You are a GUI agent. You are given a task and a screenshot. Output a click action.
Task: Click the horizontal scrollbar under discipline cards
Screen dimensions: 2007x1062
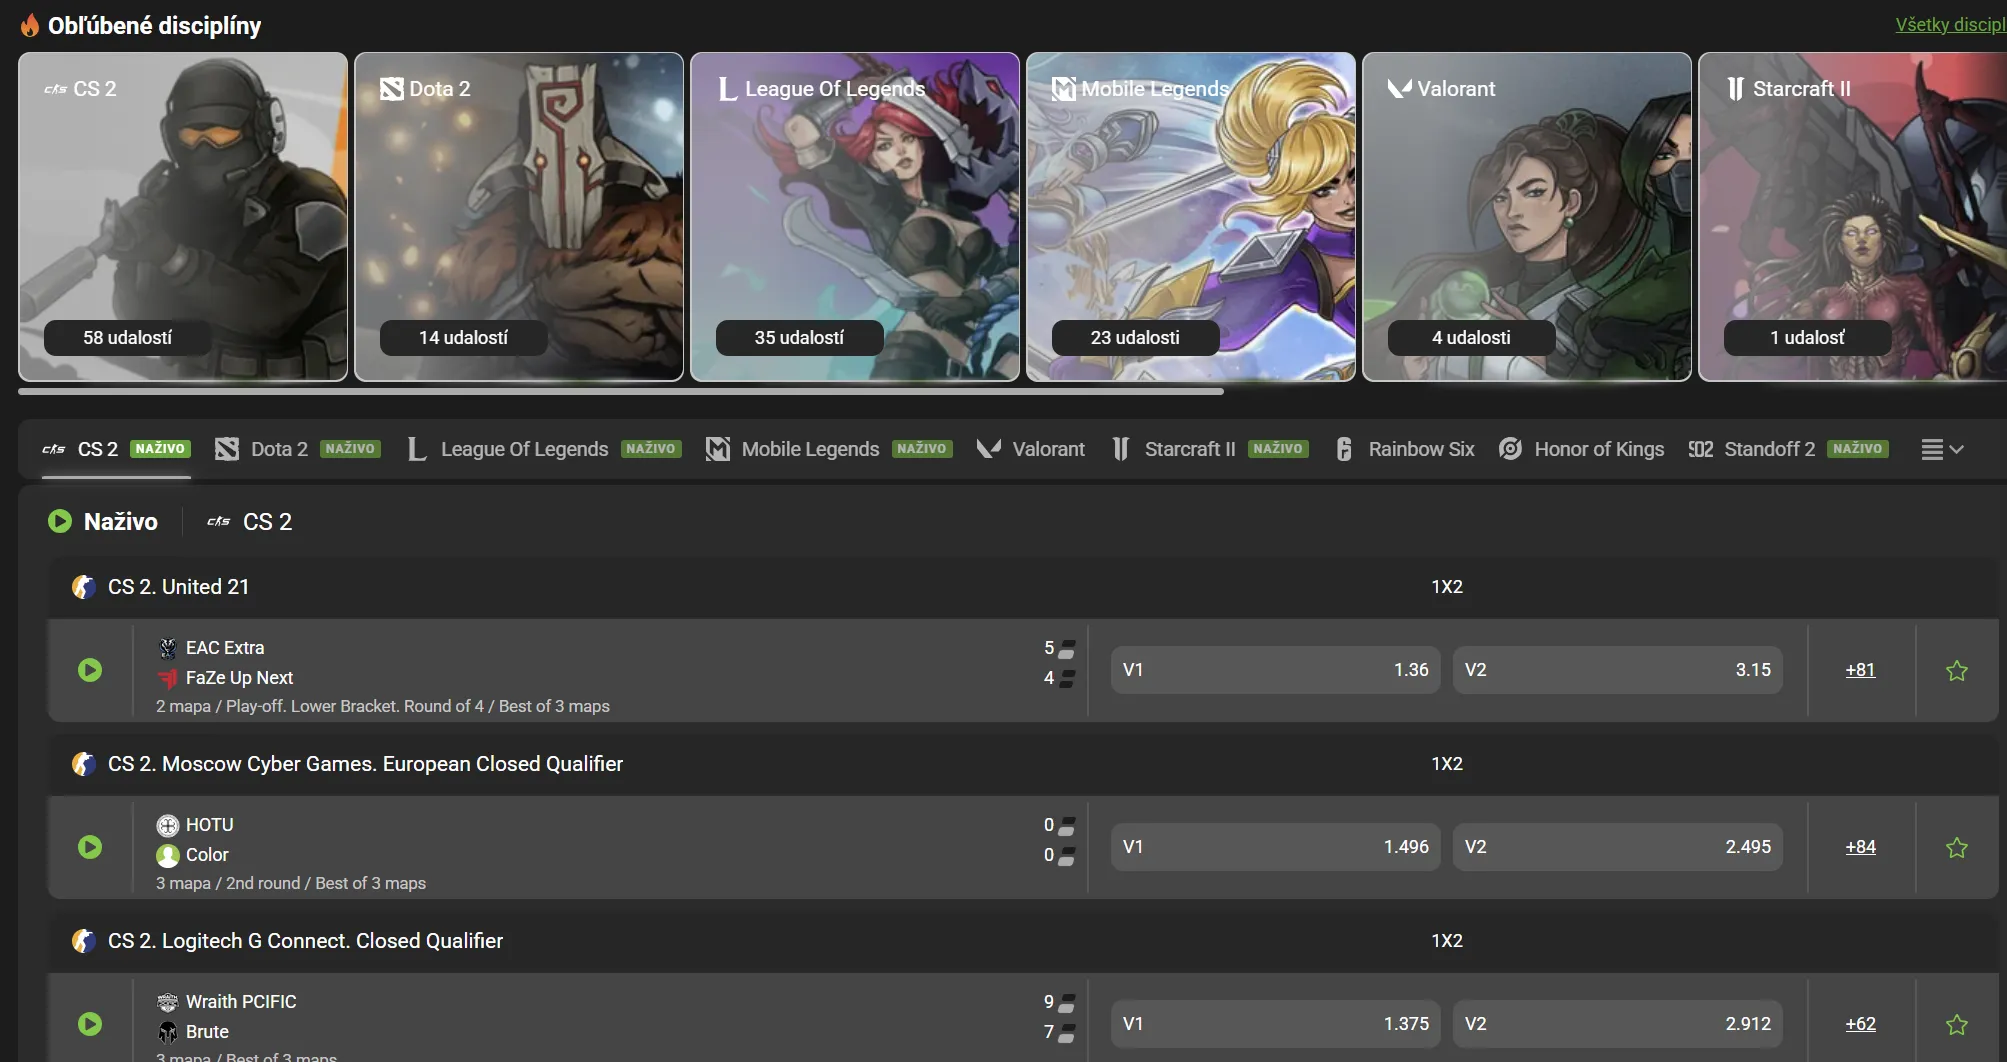(x=621, y=391)
